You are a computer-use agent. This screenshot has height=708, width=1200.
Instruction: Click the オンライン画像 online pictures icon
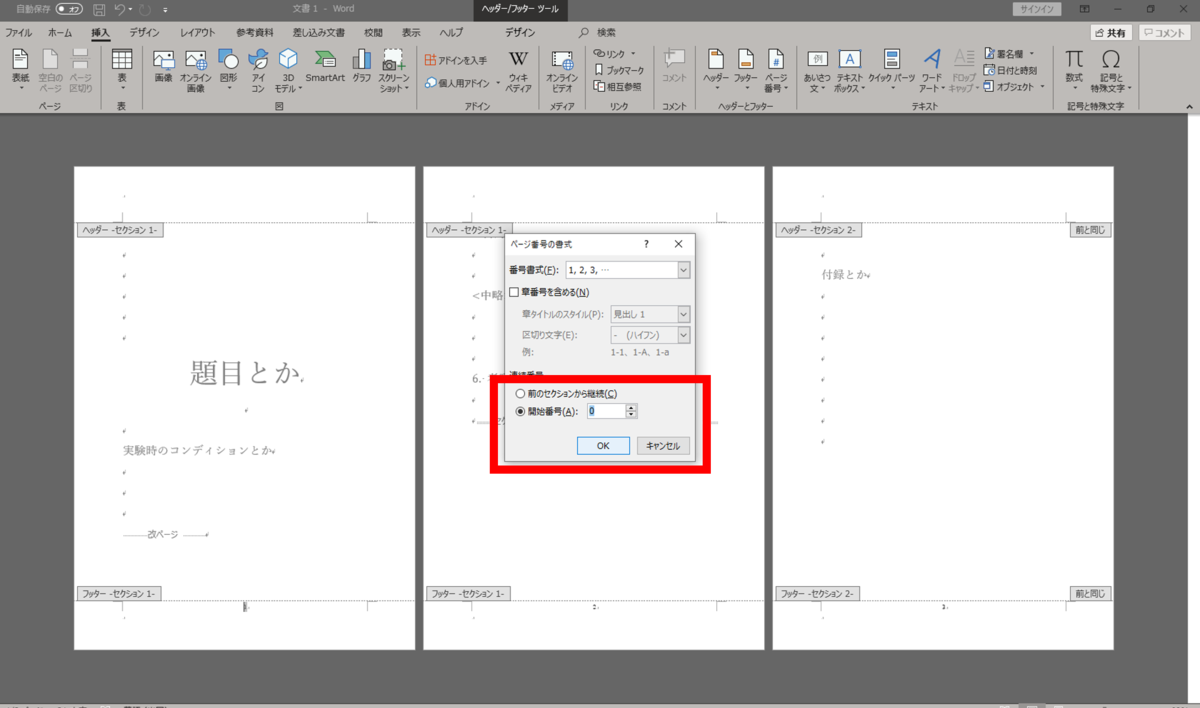pyautogui.click(x=196, y=70)
